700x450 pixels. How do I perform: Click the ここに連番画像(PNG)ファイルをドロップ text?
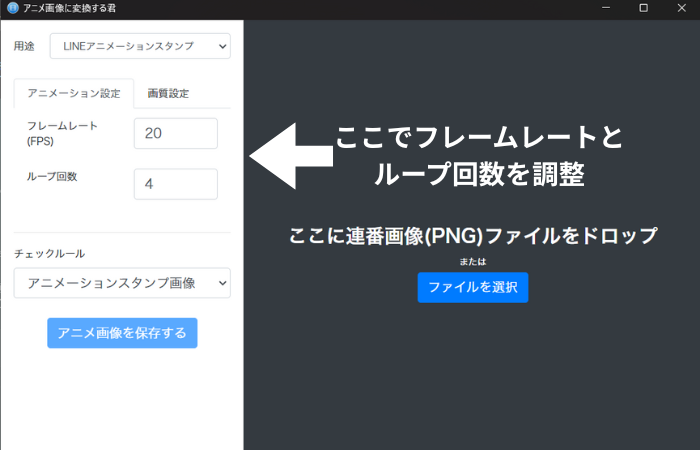(473, 236)
